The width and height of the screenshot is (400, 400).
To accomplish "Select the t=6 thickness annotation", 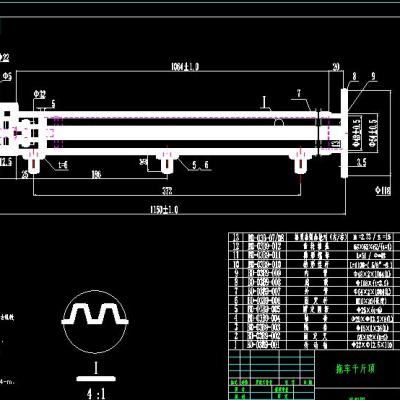I will 62,165.
